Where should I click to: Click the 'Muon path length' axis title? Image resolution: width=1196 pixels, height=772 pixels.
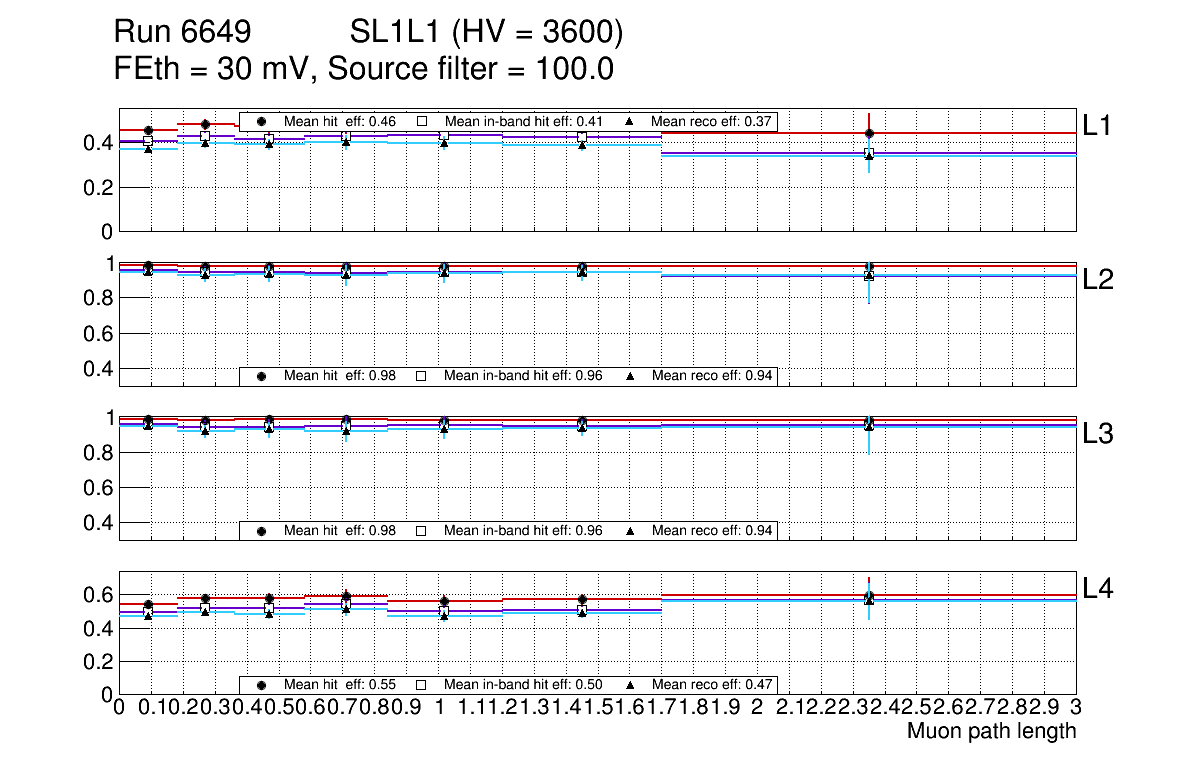coord(991,731)
